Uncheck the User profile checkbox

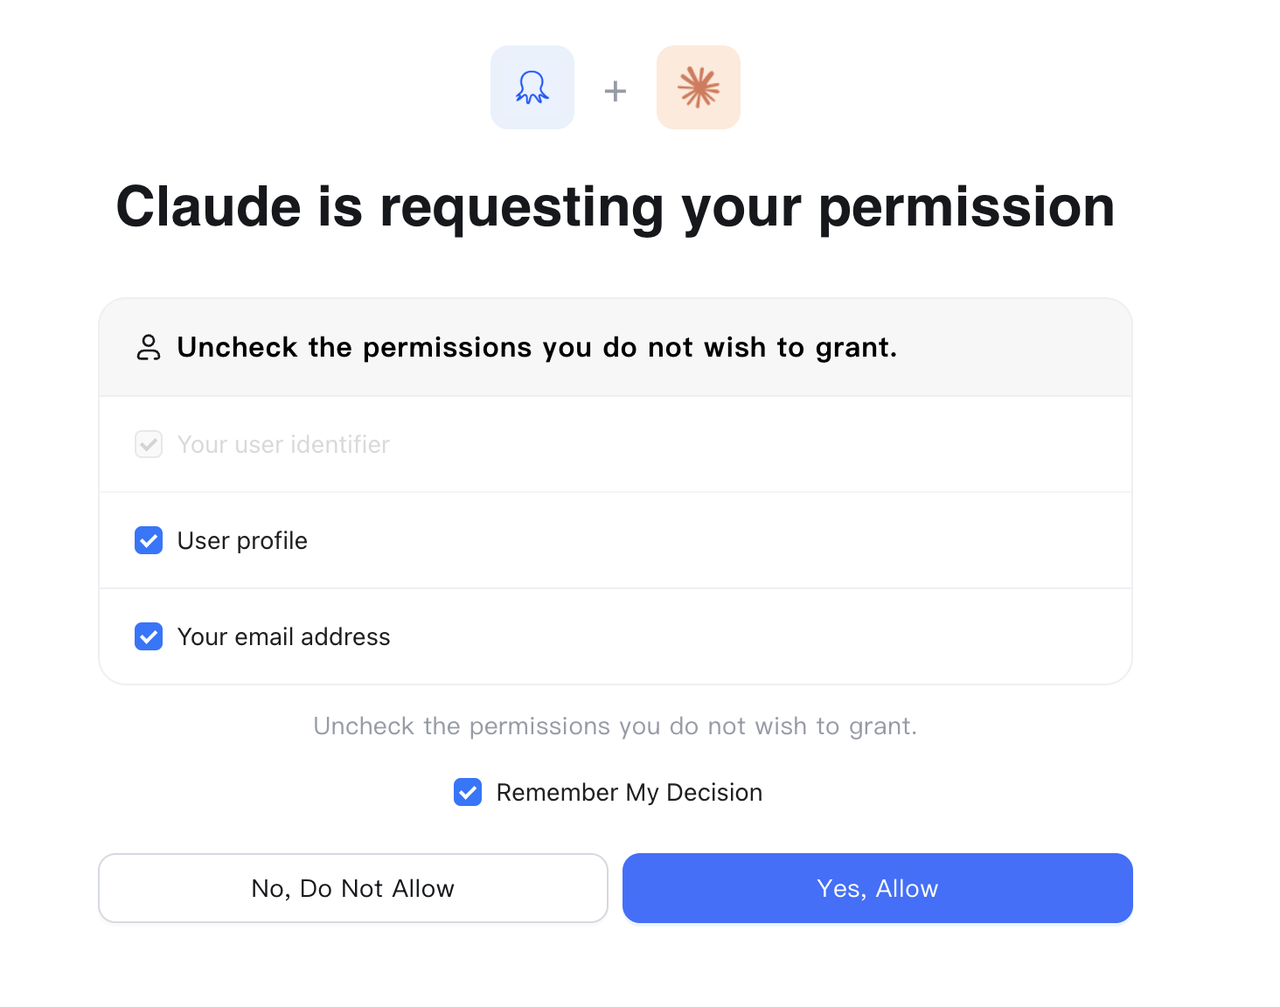[x=149, y=541]
